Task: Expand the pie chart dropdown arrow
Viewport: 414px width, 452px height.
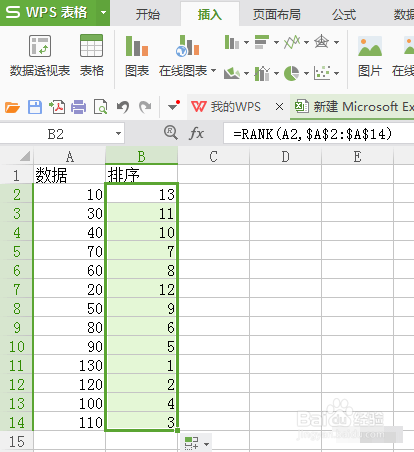Action: pyautogui.click(x=306, y=73)
